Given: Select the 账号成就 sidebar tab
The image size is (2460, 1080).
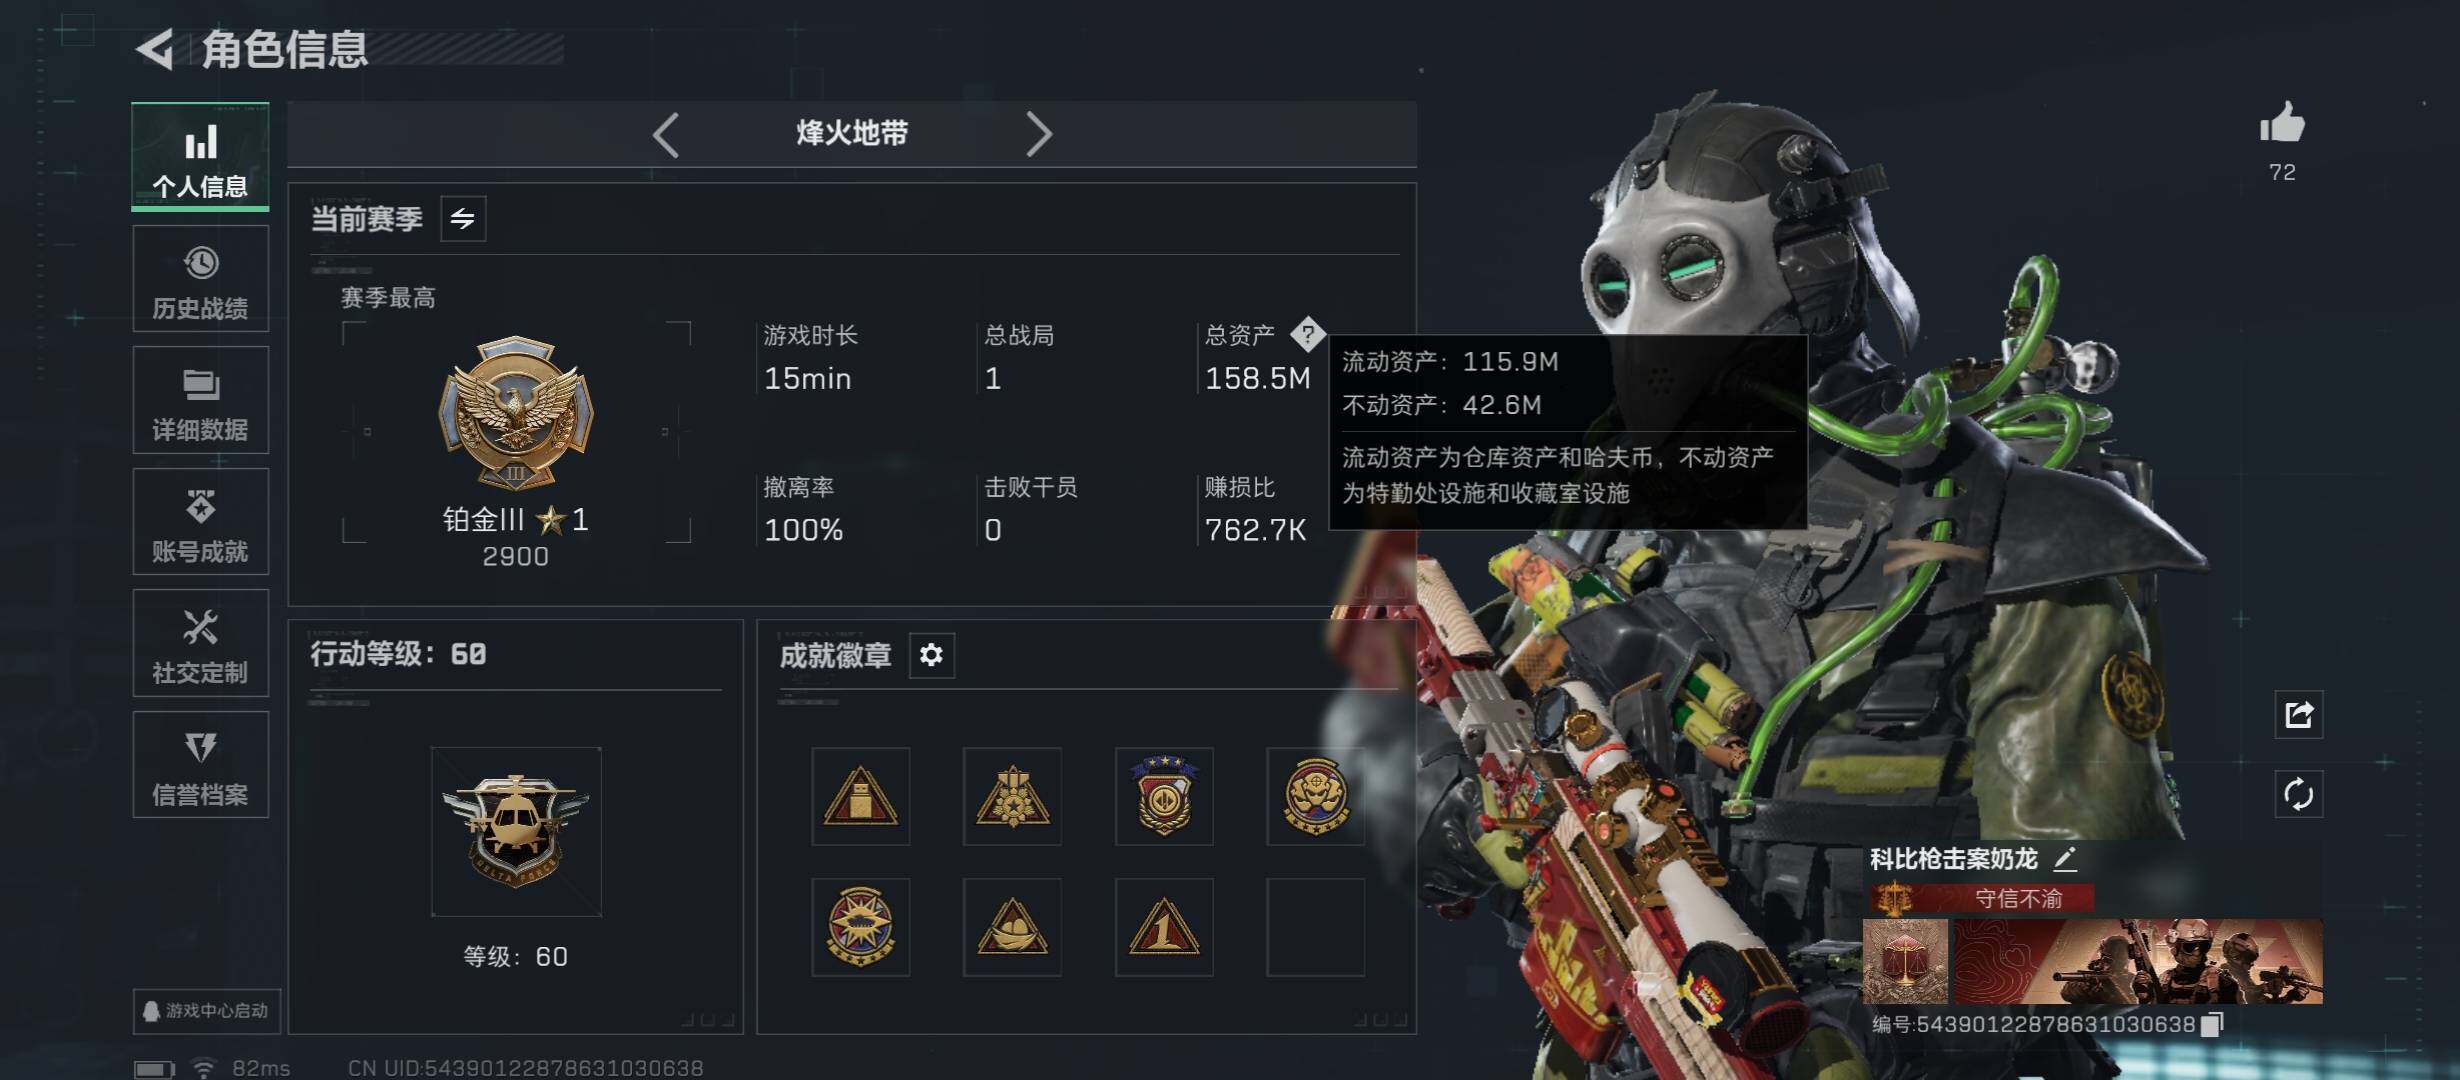Looking at the screenshot, I should [200, 522].
